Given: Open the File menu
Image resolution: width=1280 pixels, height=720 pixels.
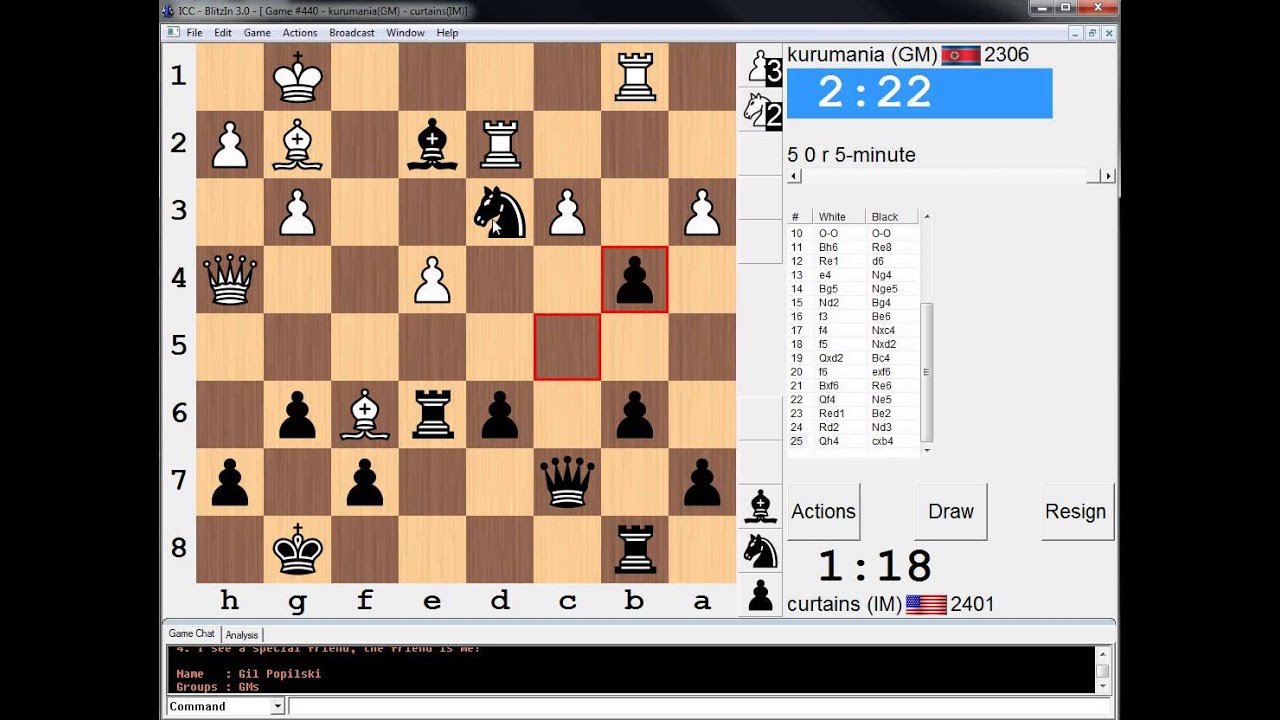Looking at the screenshot, I should [194, 33].
